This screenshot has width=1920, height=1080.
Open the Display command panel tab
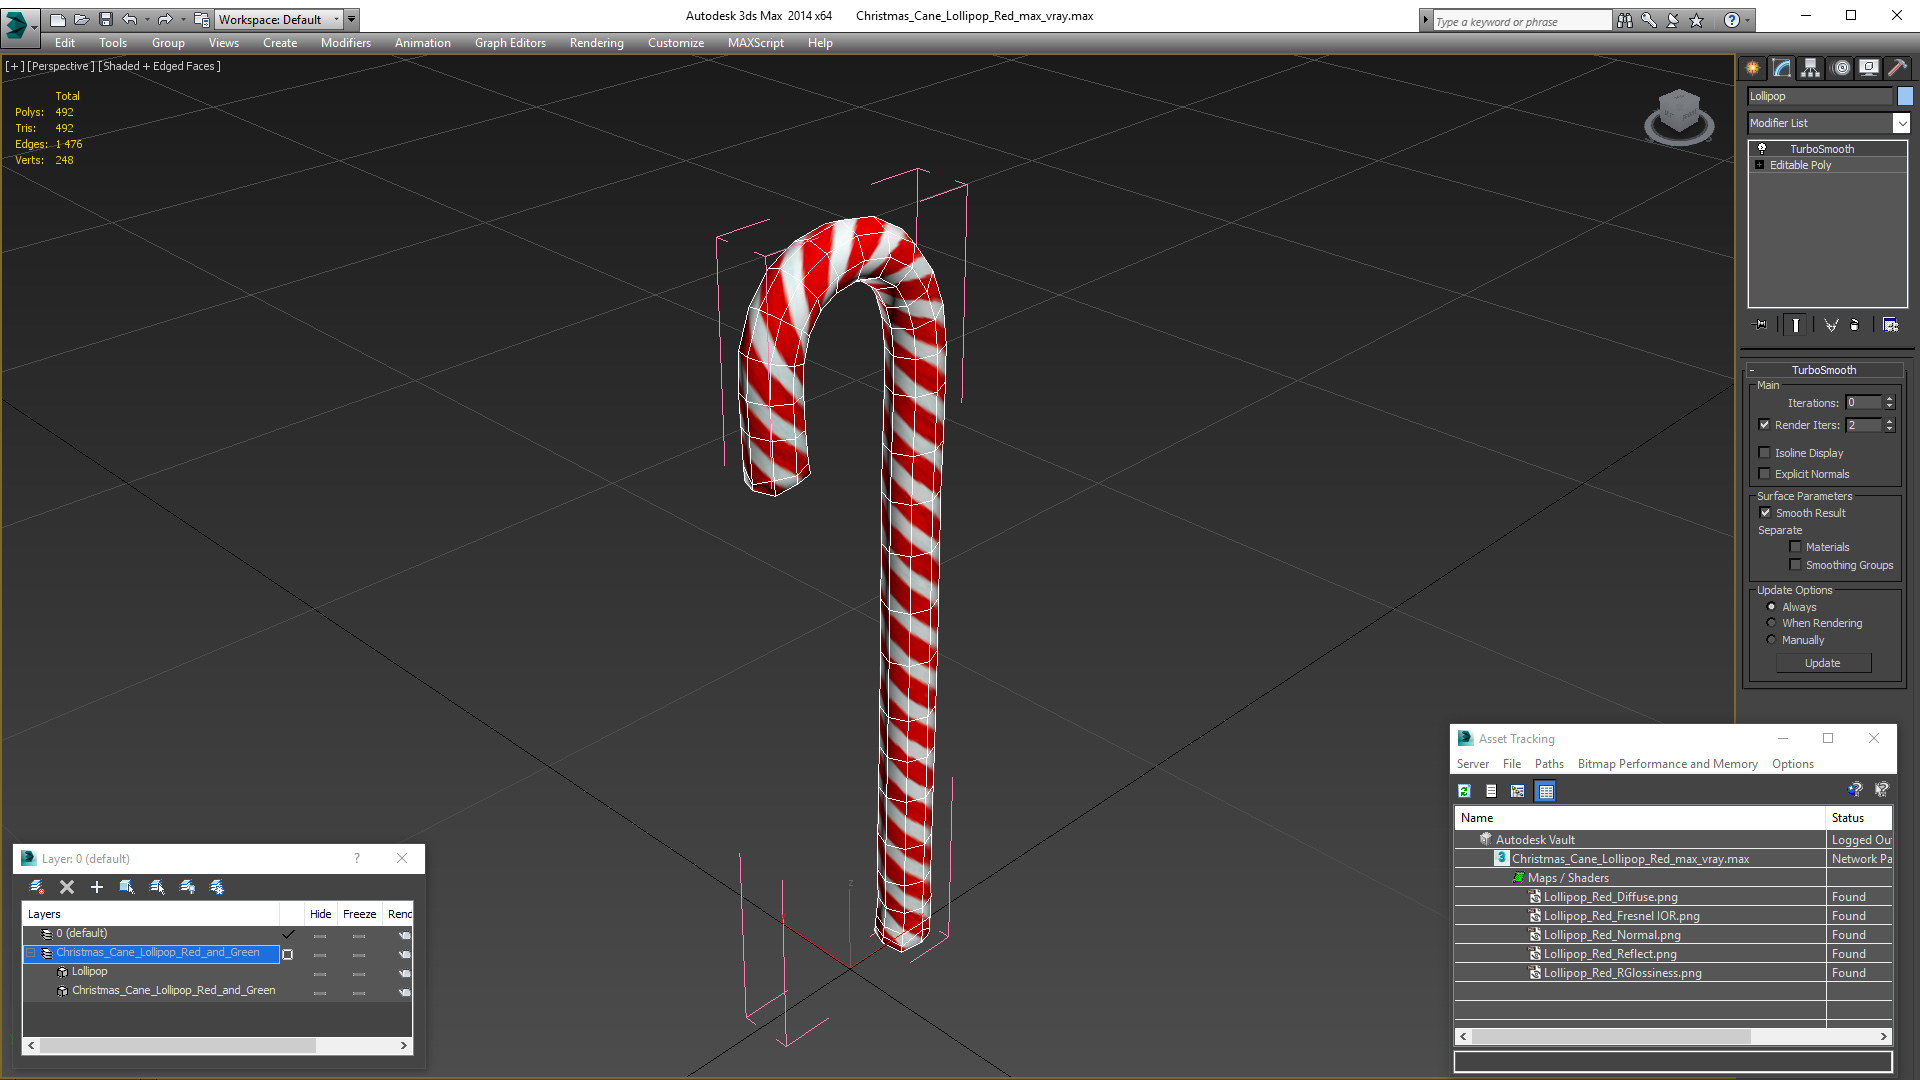coord(1869,68)
